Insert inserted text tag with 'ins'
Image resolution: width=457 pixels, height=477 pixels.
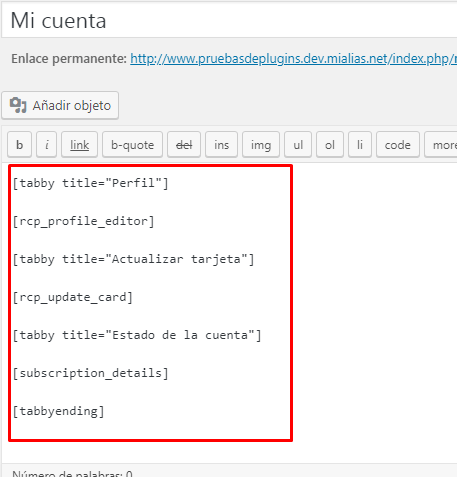(x=221, y=145)
